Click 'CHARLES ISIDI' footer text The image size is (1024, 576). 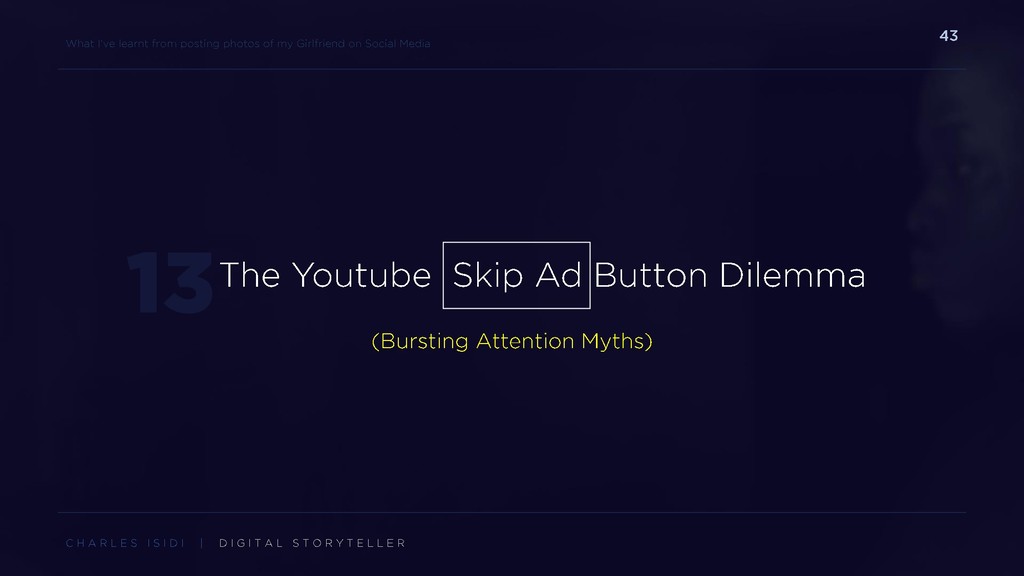tap(125, 543)
